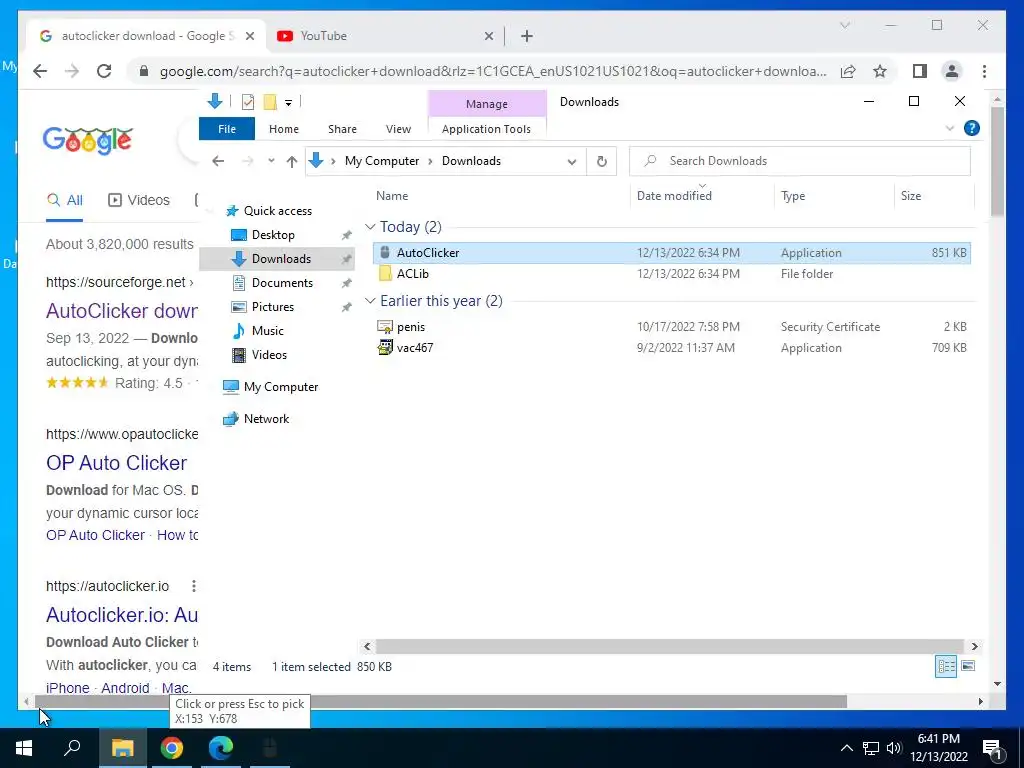Image resolution: width=1024 pixels, height=768 pixels.
Task: Open the Share ribbon tab
Action: [342, 129]
